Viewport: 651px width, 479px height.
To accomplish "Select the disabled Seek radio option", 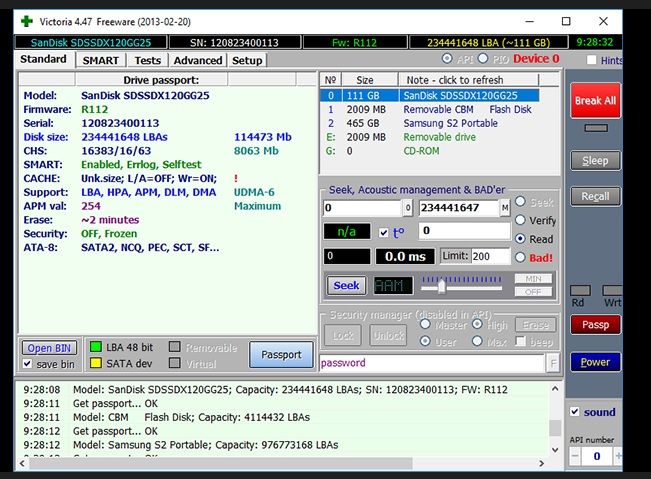I will coord(520,202).
